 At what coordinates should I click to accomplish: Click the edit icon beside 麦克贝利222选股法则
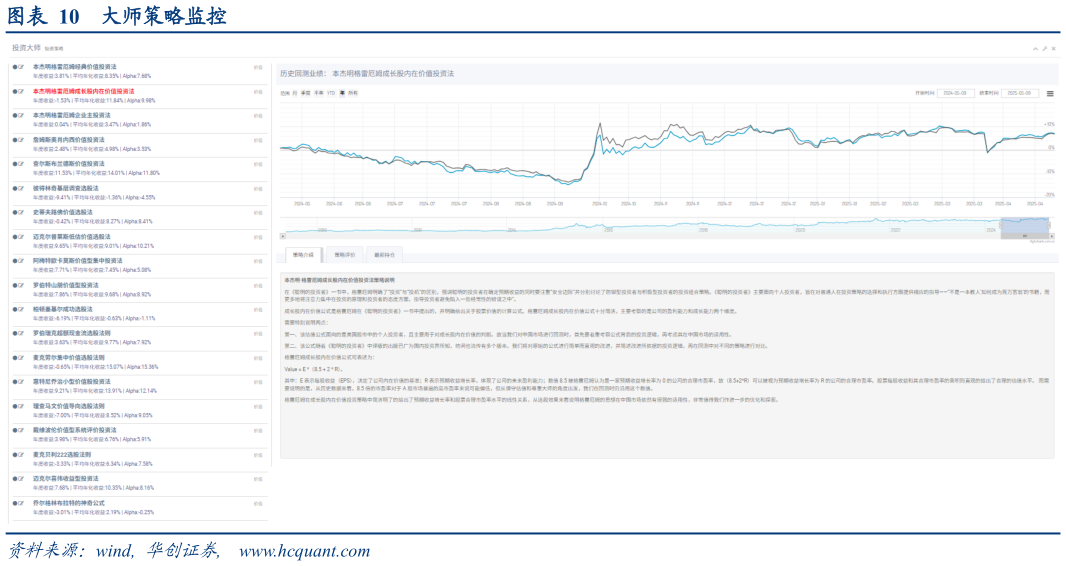click(20, 455)
